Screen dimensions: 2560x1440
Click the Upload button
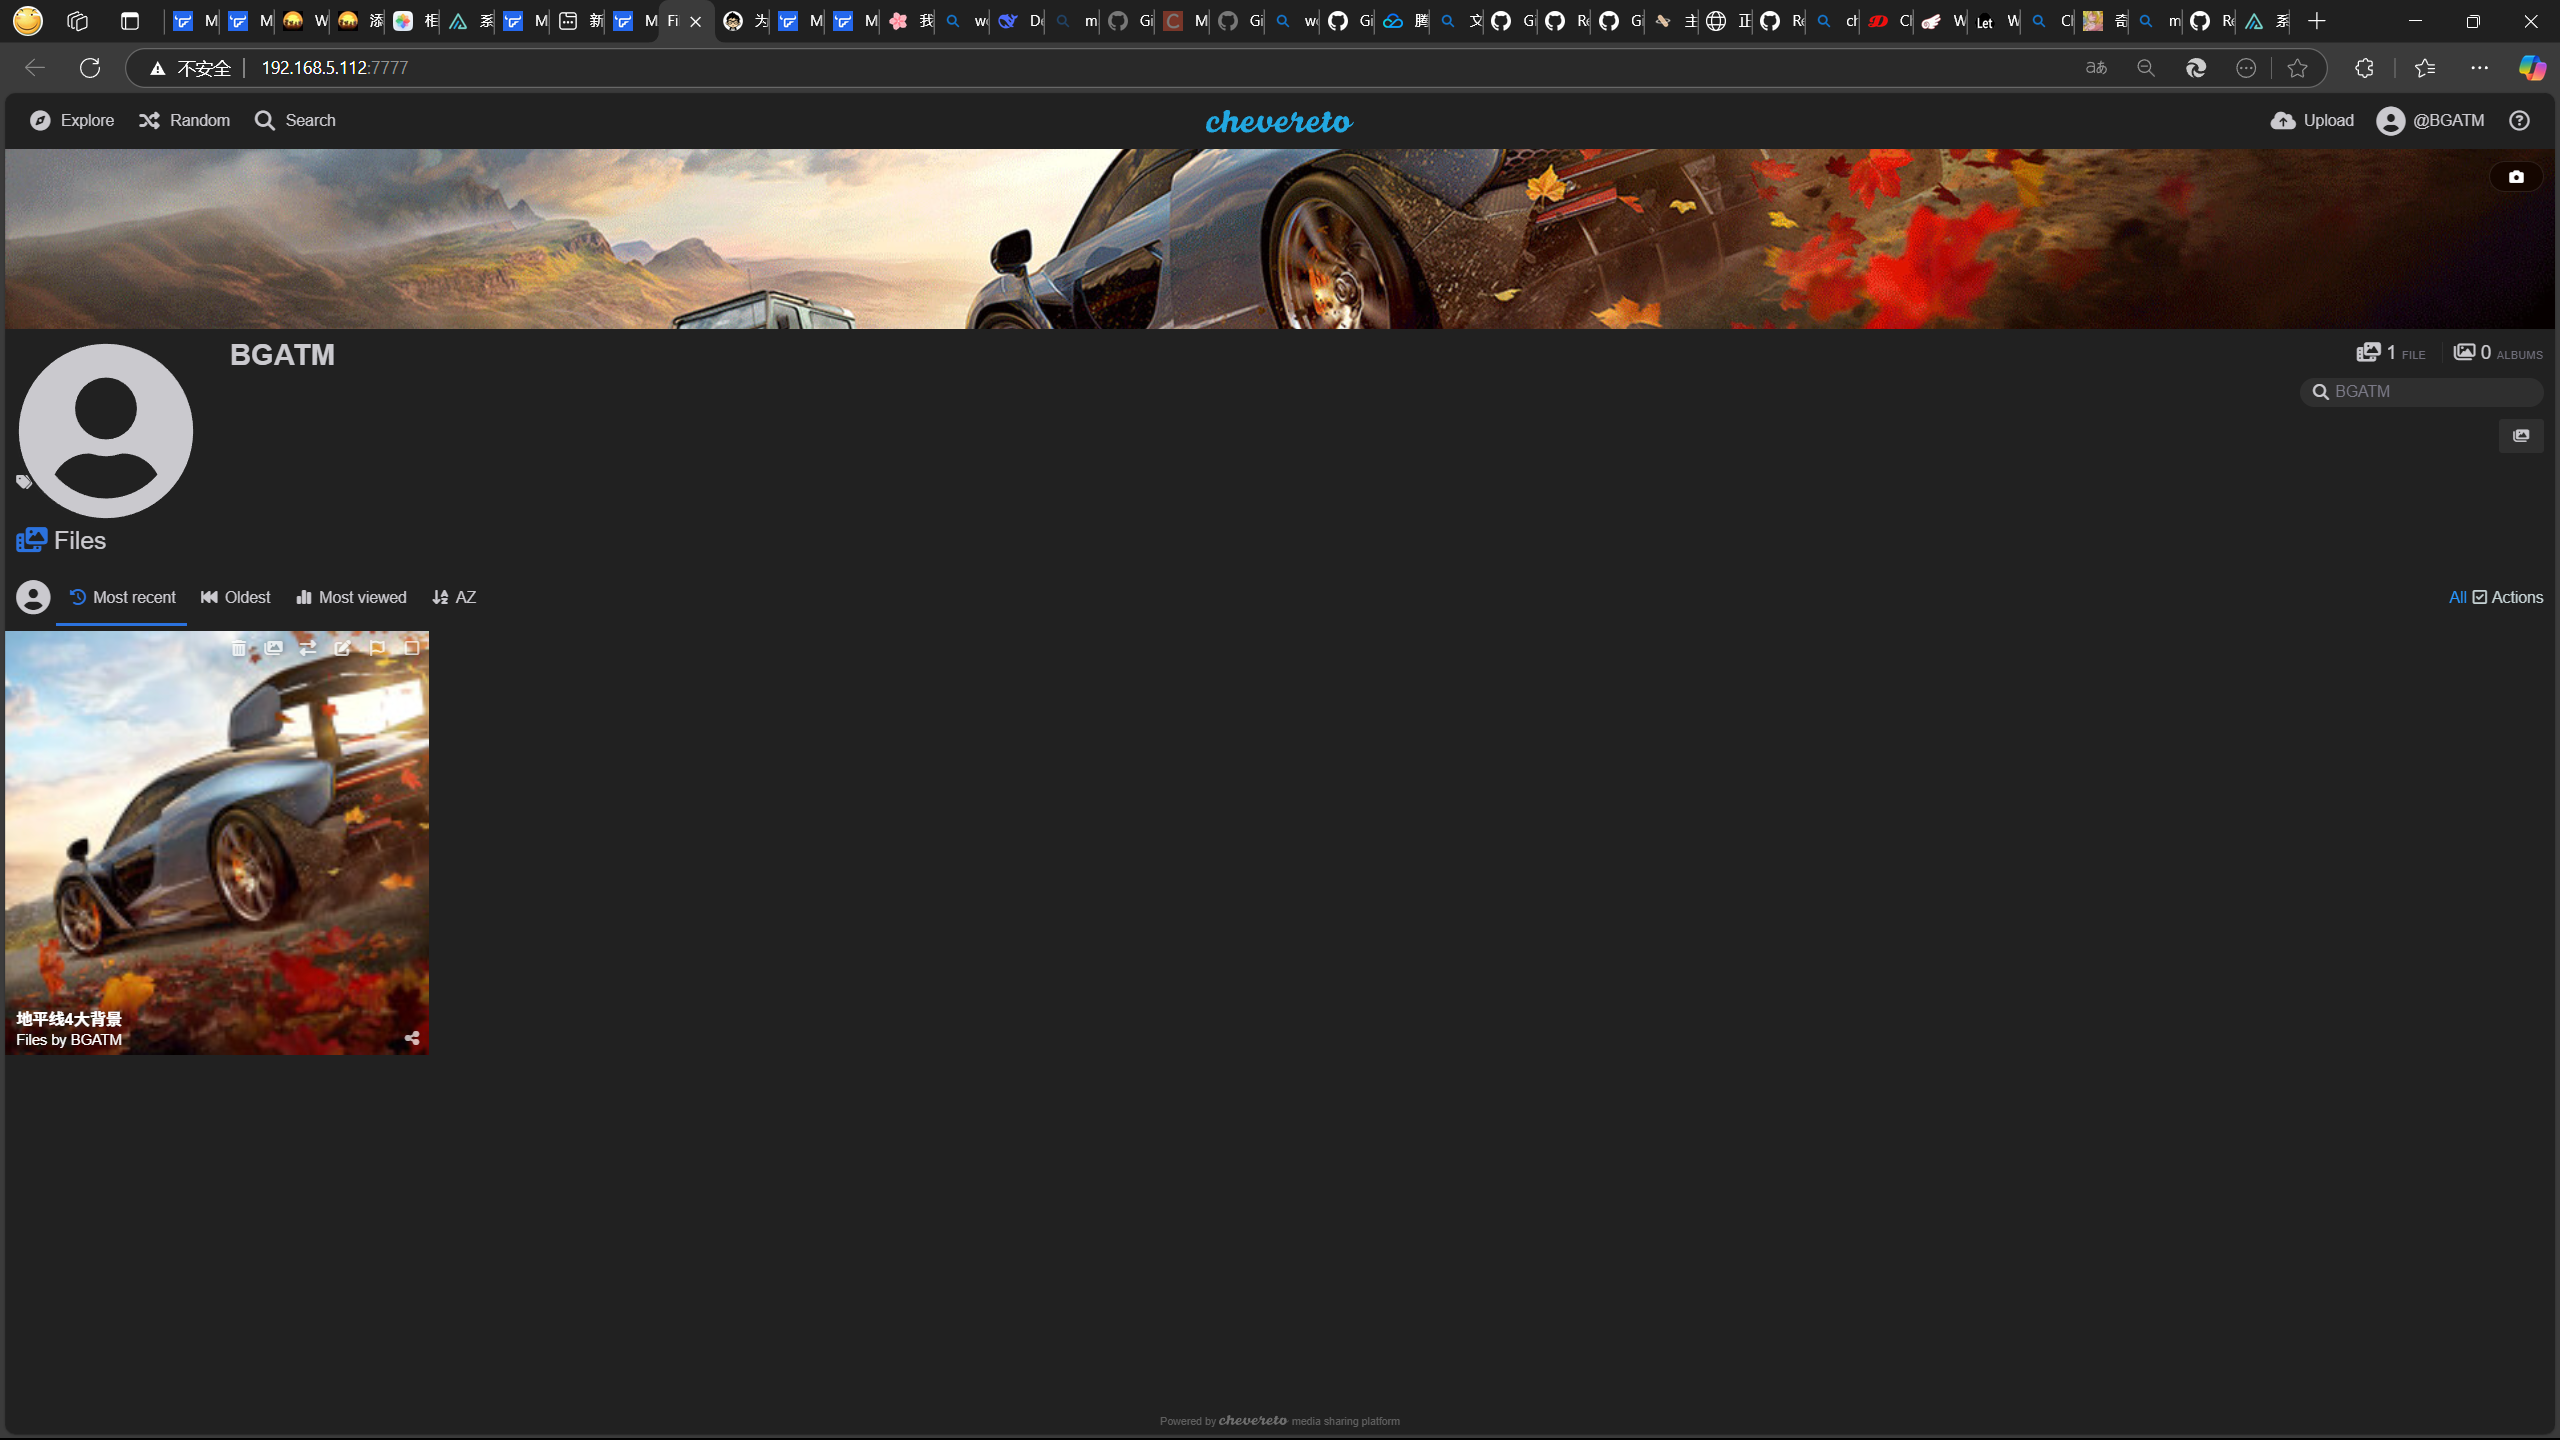pos(2312,120)
